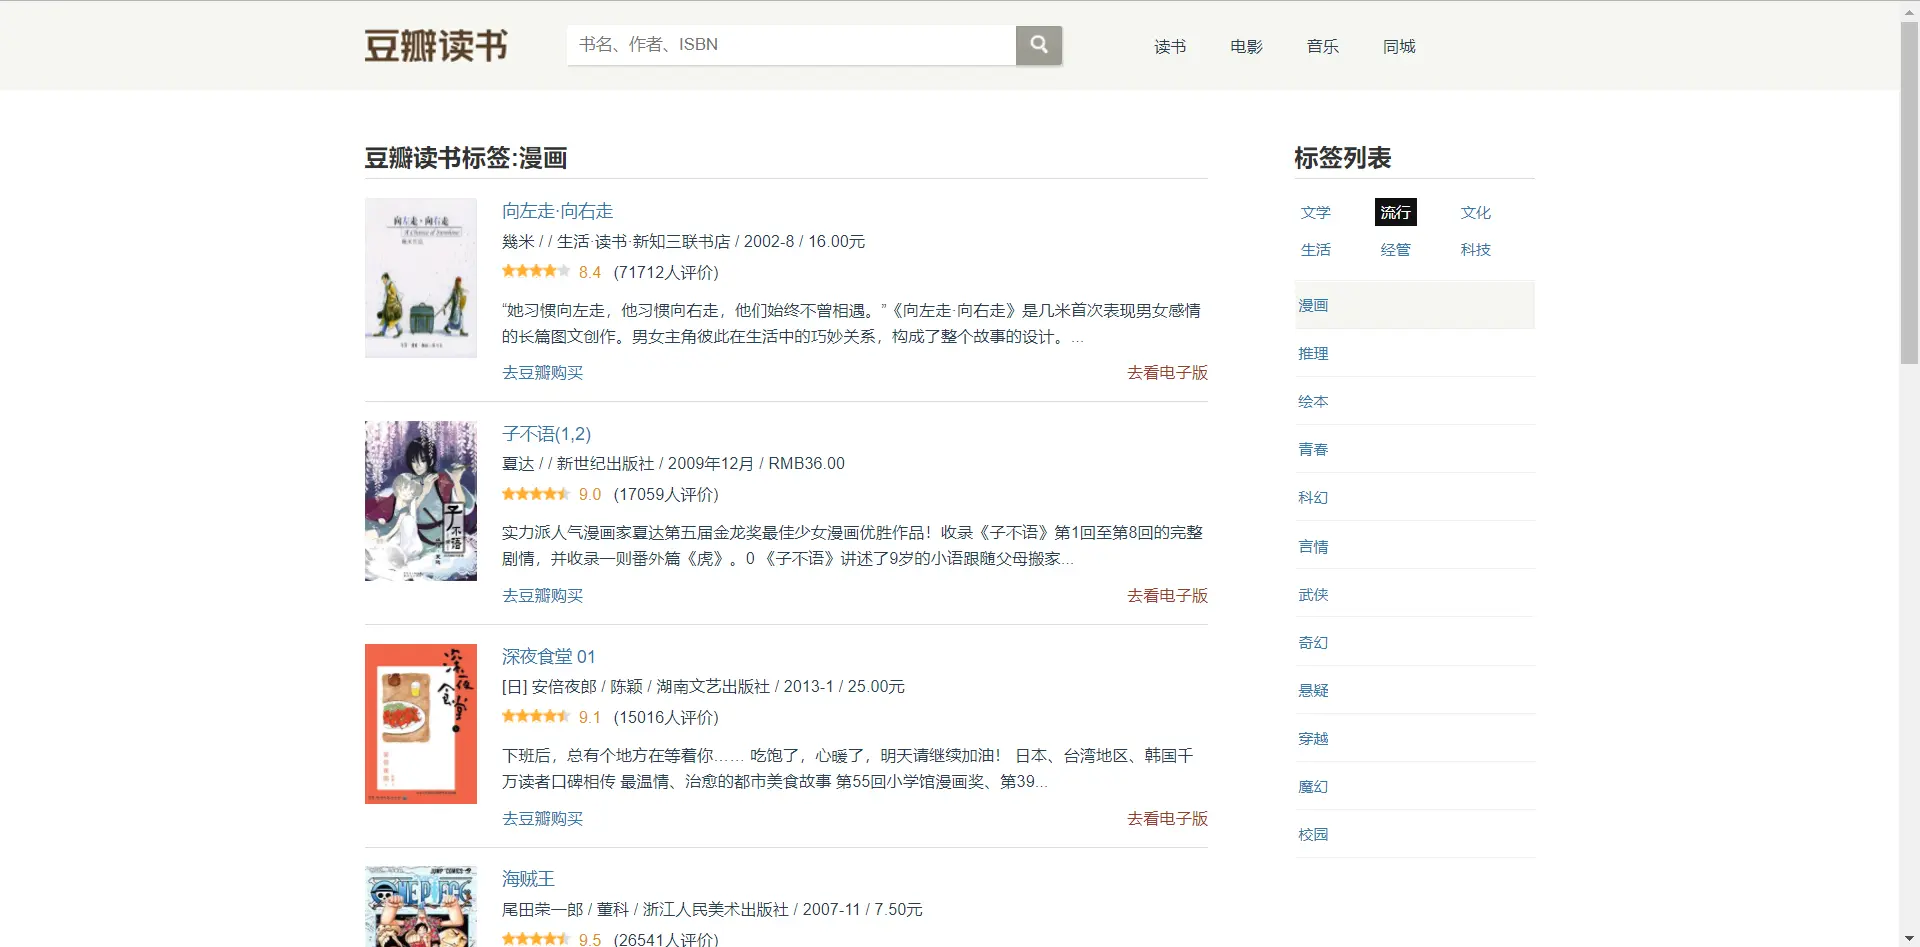Viewport: 1920px width, 947px height.
Task: Click the page's vertical scrollbar thumb
Action: (x=1910, y=191)
